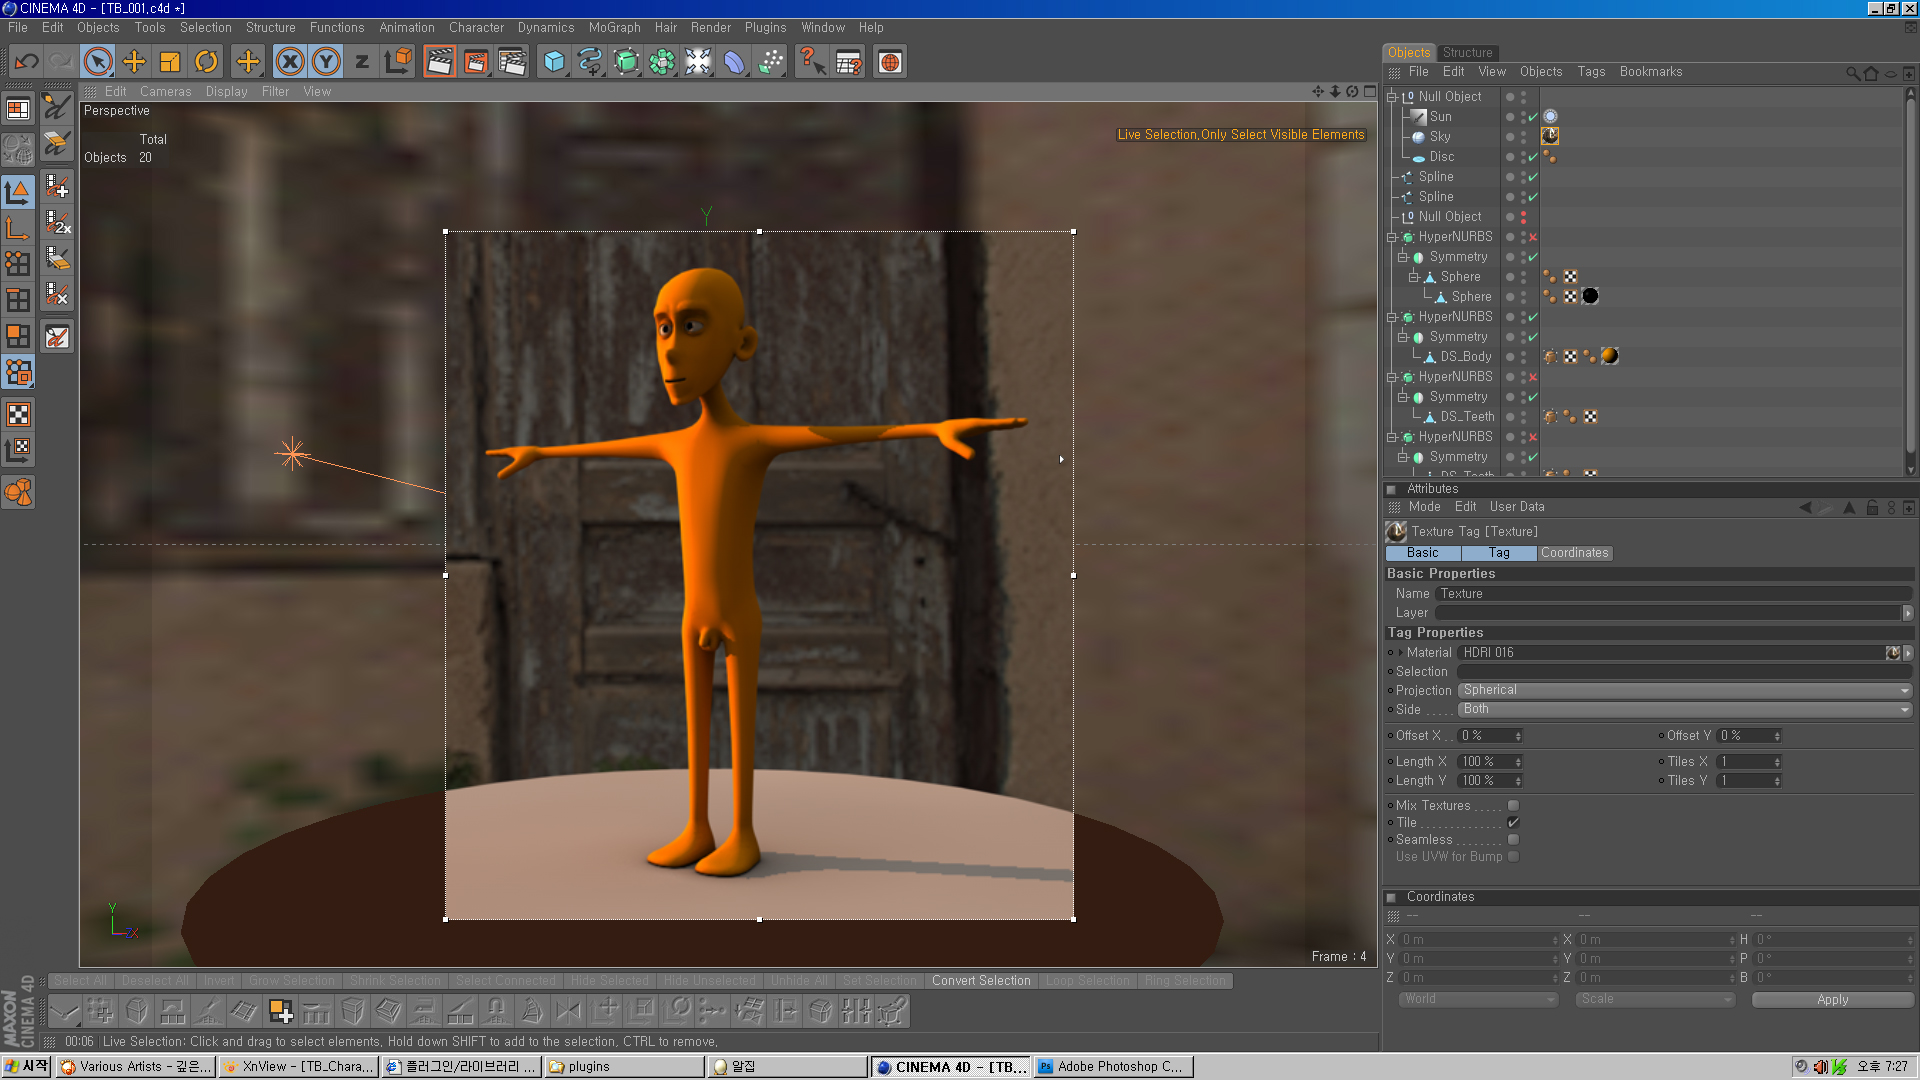Open the context help question-mark icon
Image resolution: width=1920 pixels, height=1080 pixels.
812,62
